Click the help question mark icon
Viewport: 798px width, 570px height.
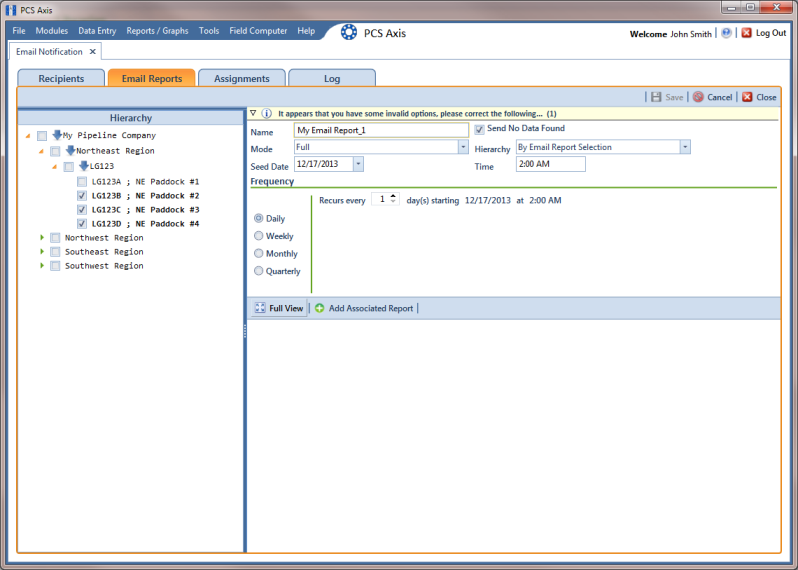(x=726, y=33)
